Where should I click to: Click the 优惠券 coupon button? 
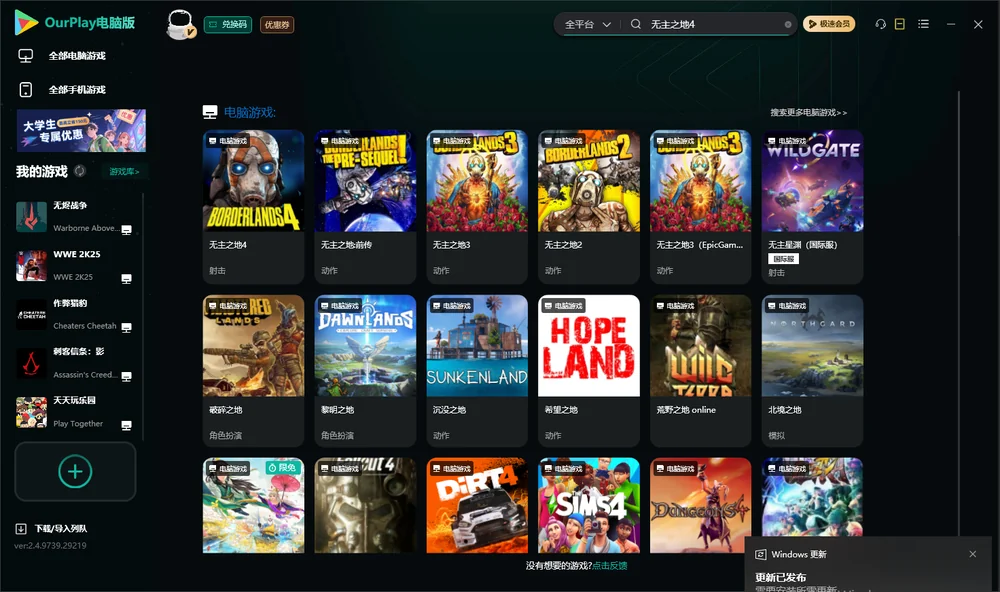pyautogui.click(x=277, y=24)
